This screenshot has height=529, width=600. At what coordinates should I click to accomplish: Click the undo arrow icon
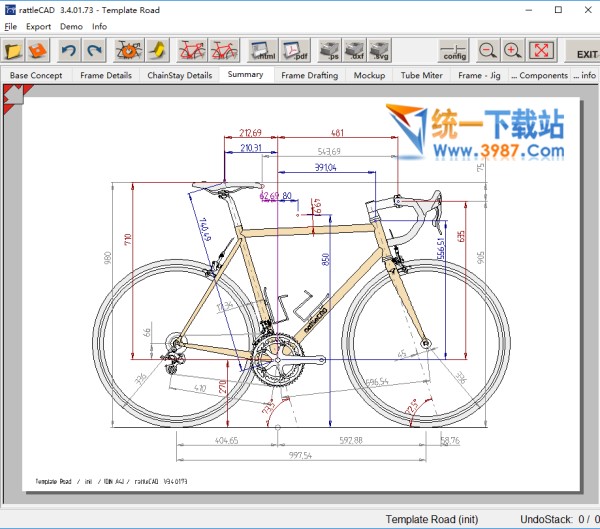coord(68,49)
